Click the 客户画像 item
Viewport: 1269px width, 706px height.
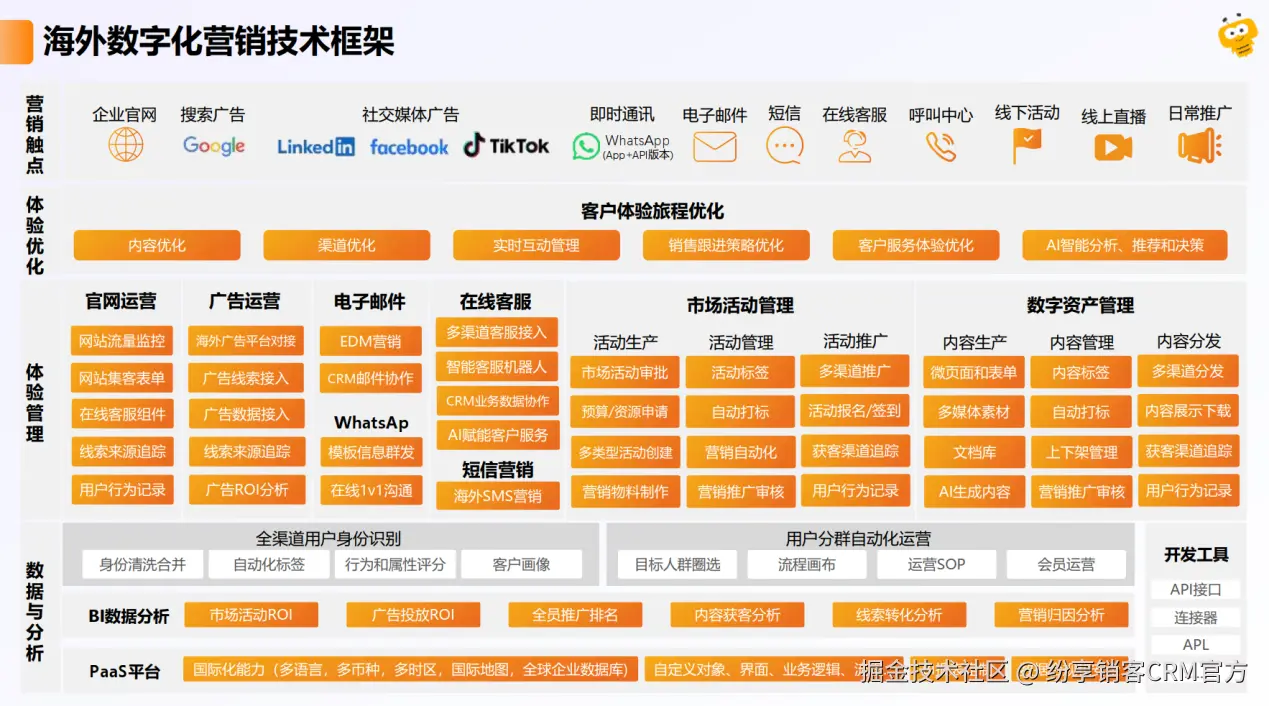[x=521, y=563]
